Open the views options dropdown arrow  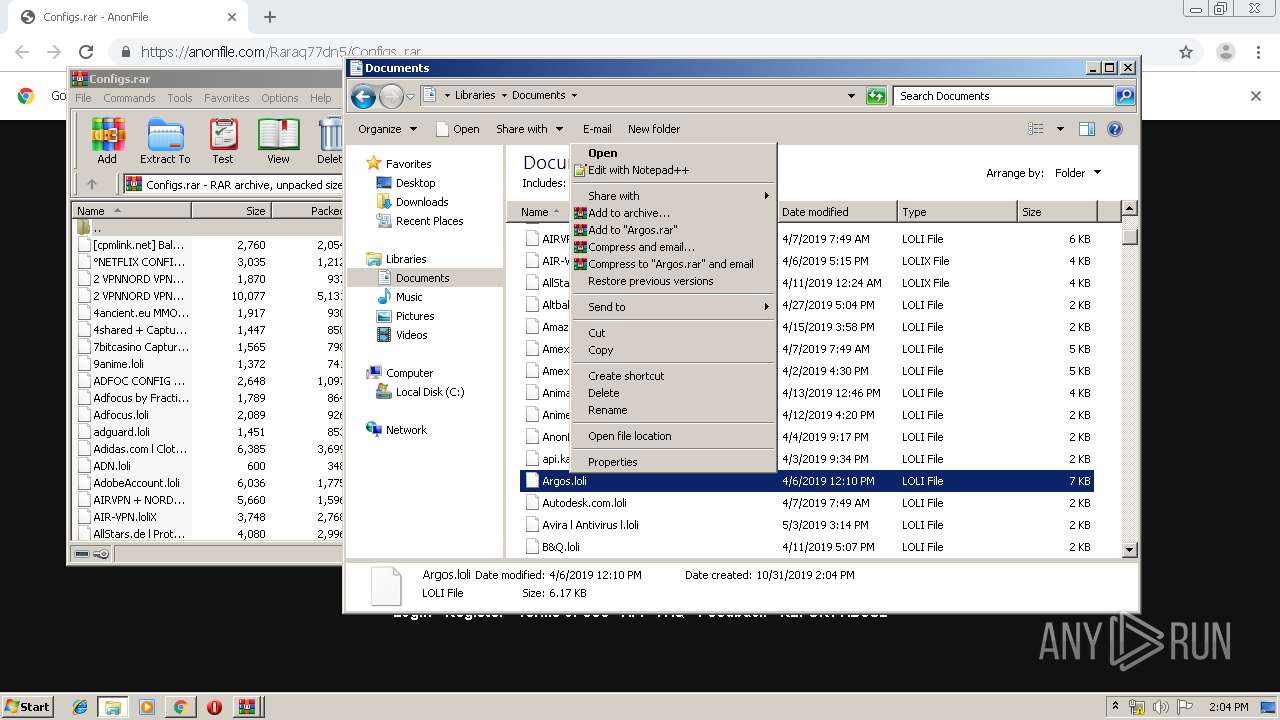click(x=1060, y=129)
